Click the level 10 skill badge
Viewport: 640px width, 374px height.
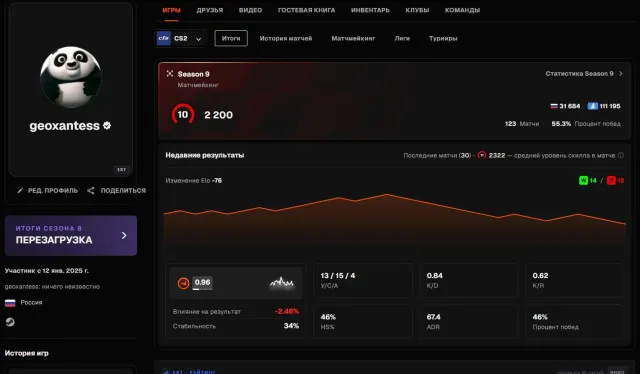pos(183,115)
